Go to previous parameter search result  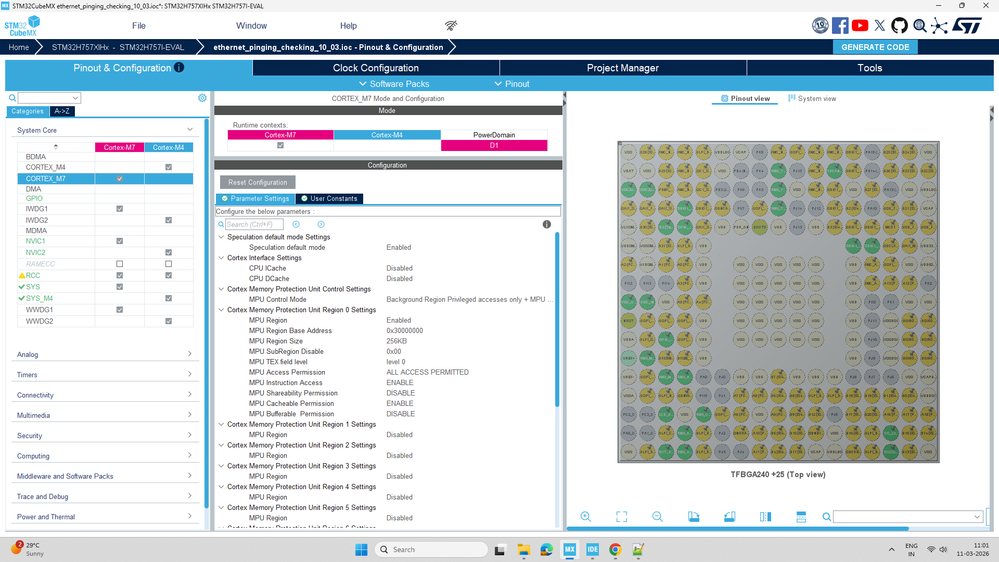click(x=296, y=224)
